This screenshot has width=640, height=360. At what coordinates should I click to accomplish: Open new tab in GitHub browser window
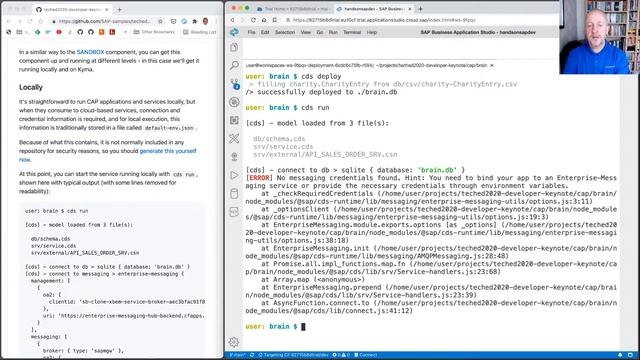pyautogui.click(x=120, y=9)
